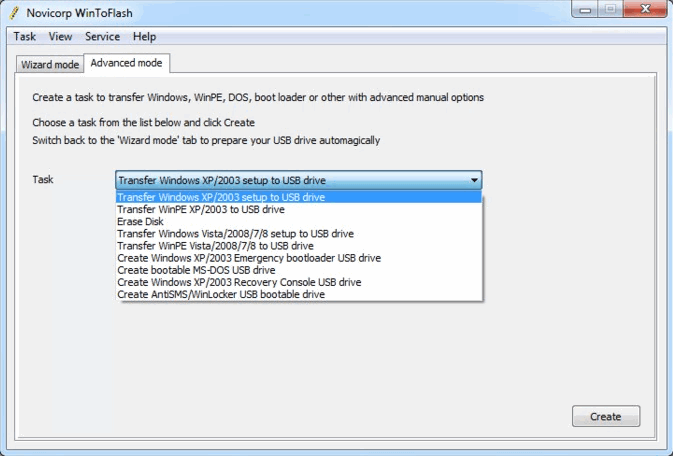Screen dimensions: 673x456
Task: Pick Create bootable MS-DOS USB drive
Action: 195,270
